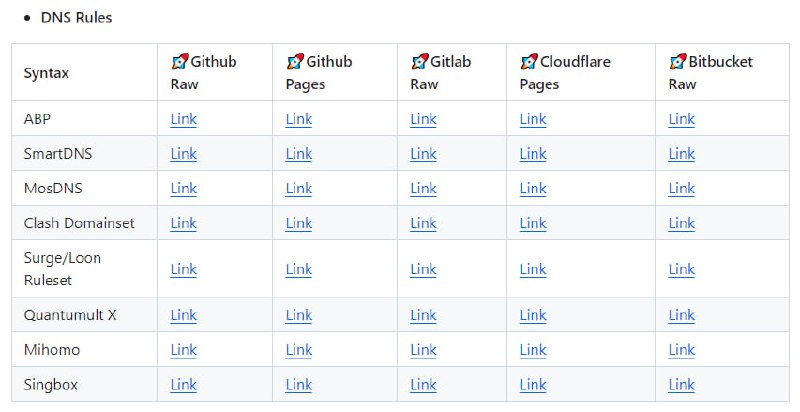Open Surge/Loon Ruleset Bitbucket Raw link
The height and width of the screenshot is (412, 800).
682,269
